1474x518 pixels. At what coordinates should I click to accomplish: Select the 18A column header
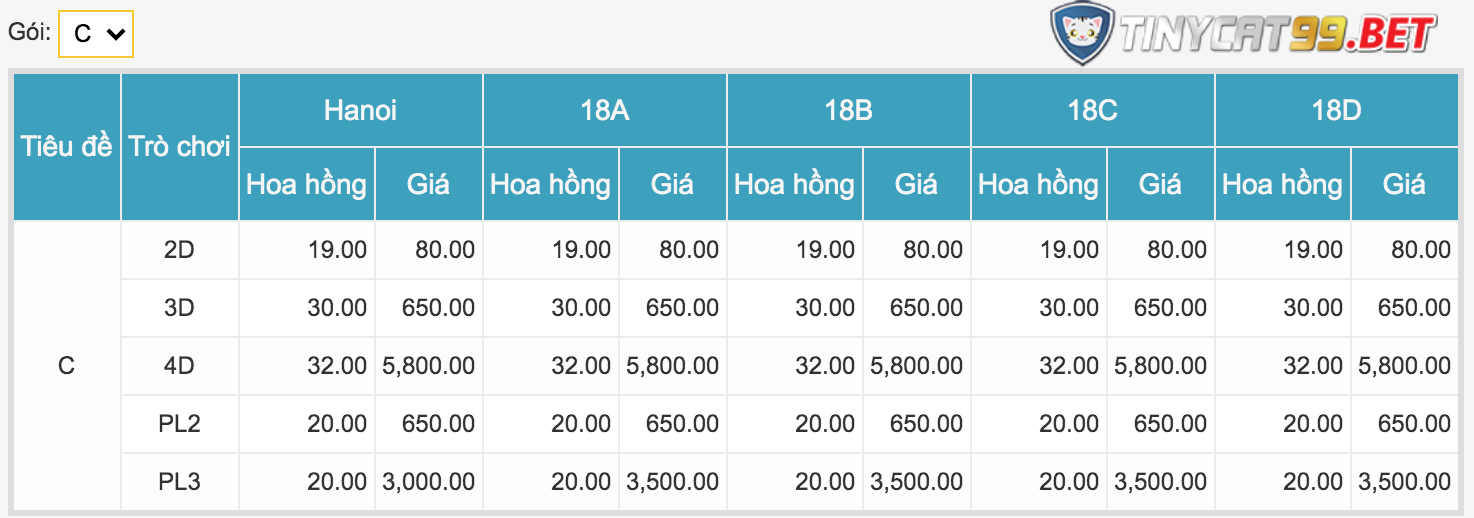pos(604,110)
